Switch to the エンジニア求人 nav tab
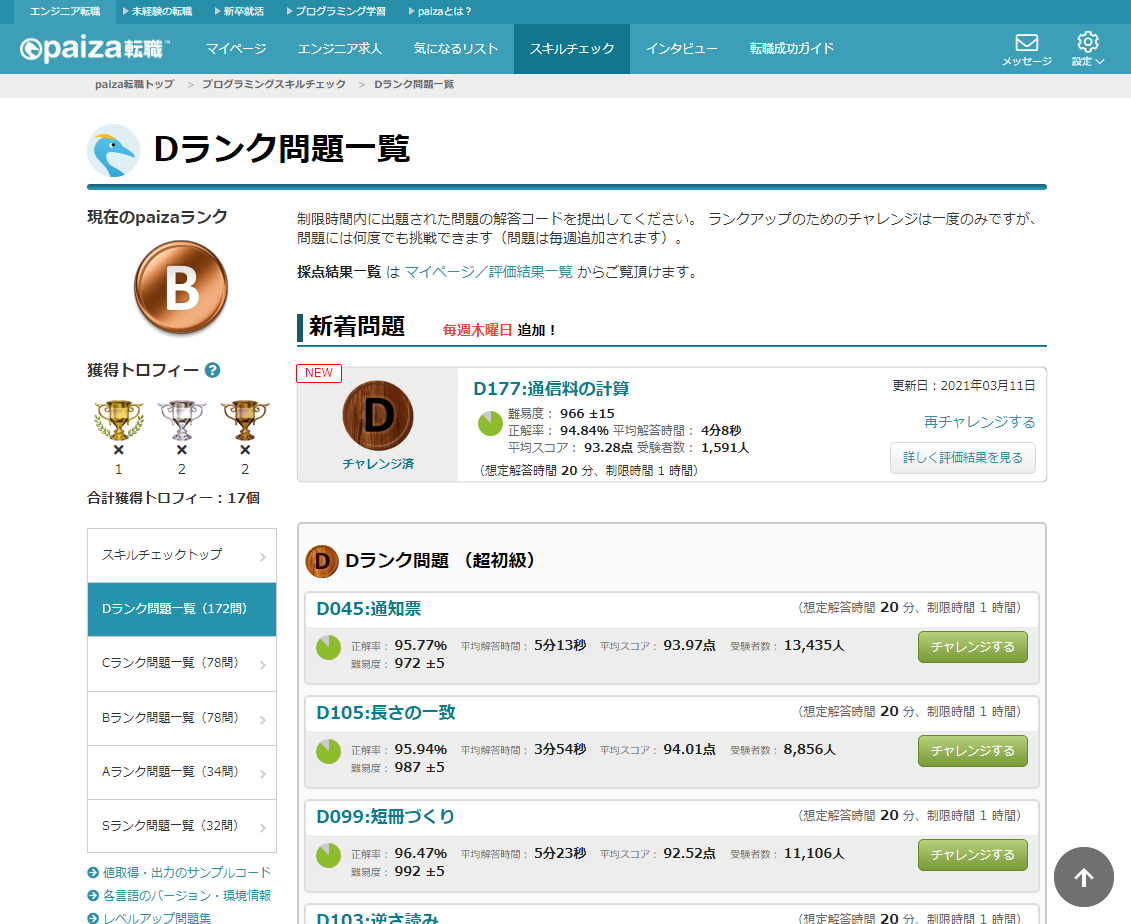Viewport: 1131px width, 924px height. (340, 49)
